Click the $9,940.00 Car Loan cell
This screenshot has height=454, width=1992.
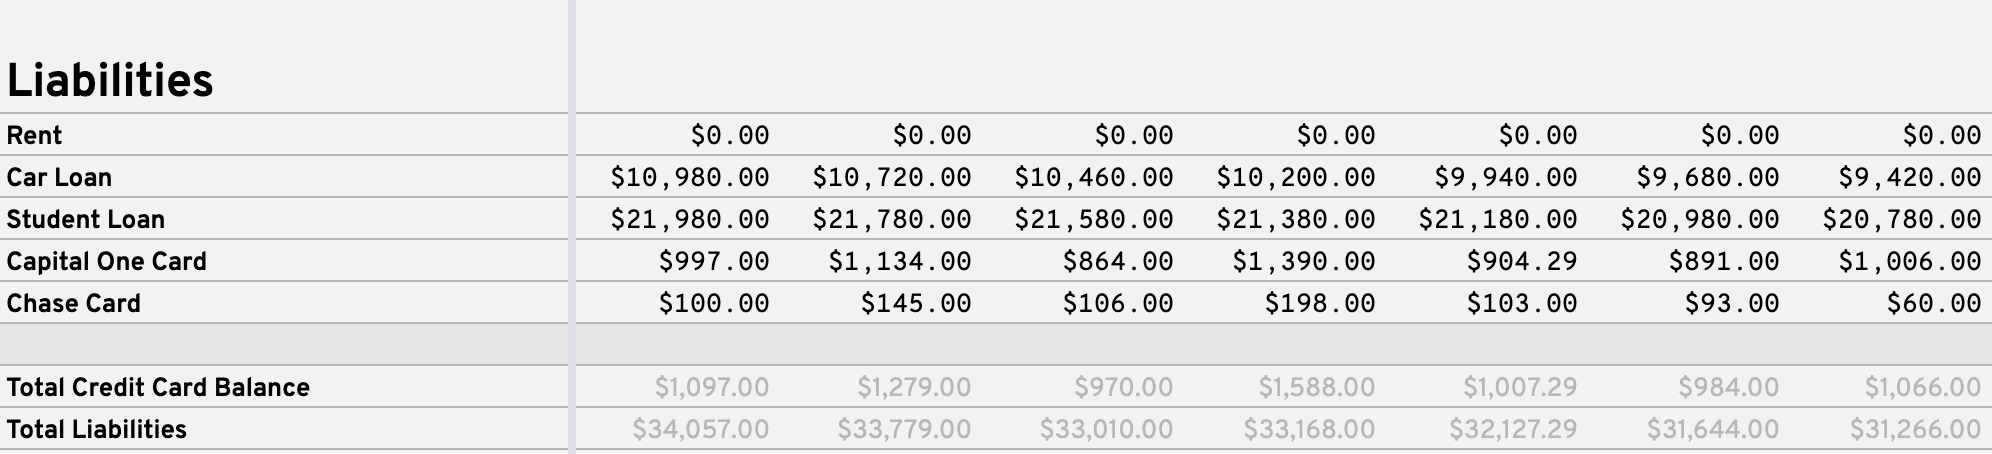pos(1506,177)
